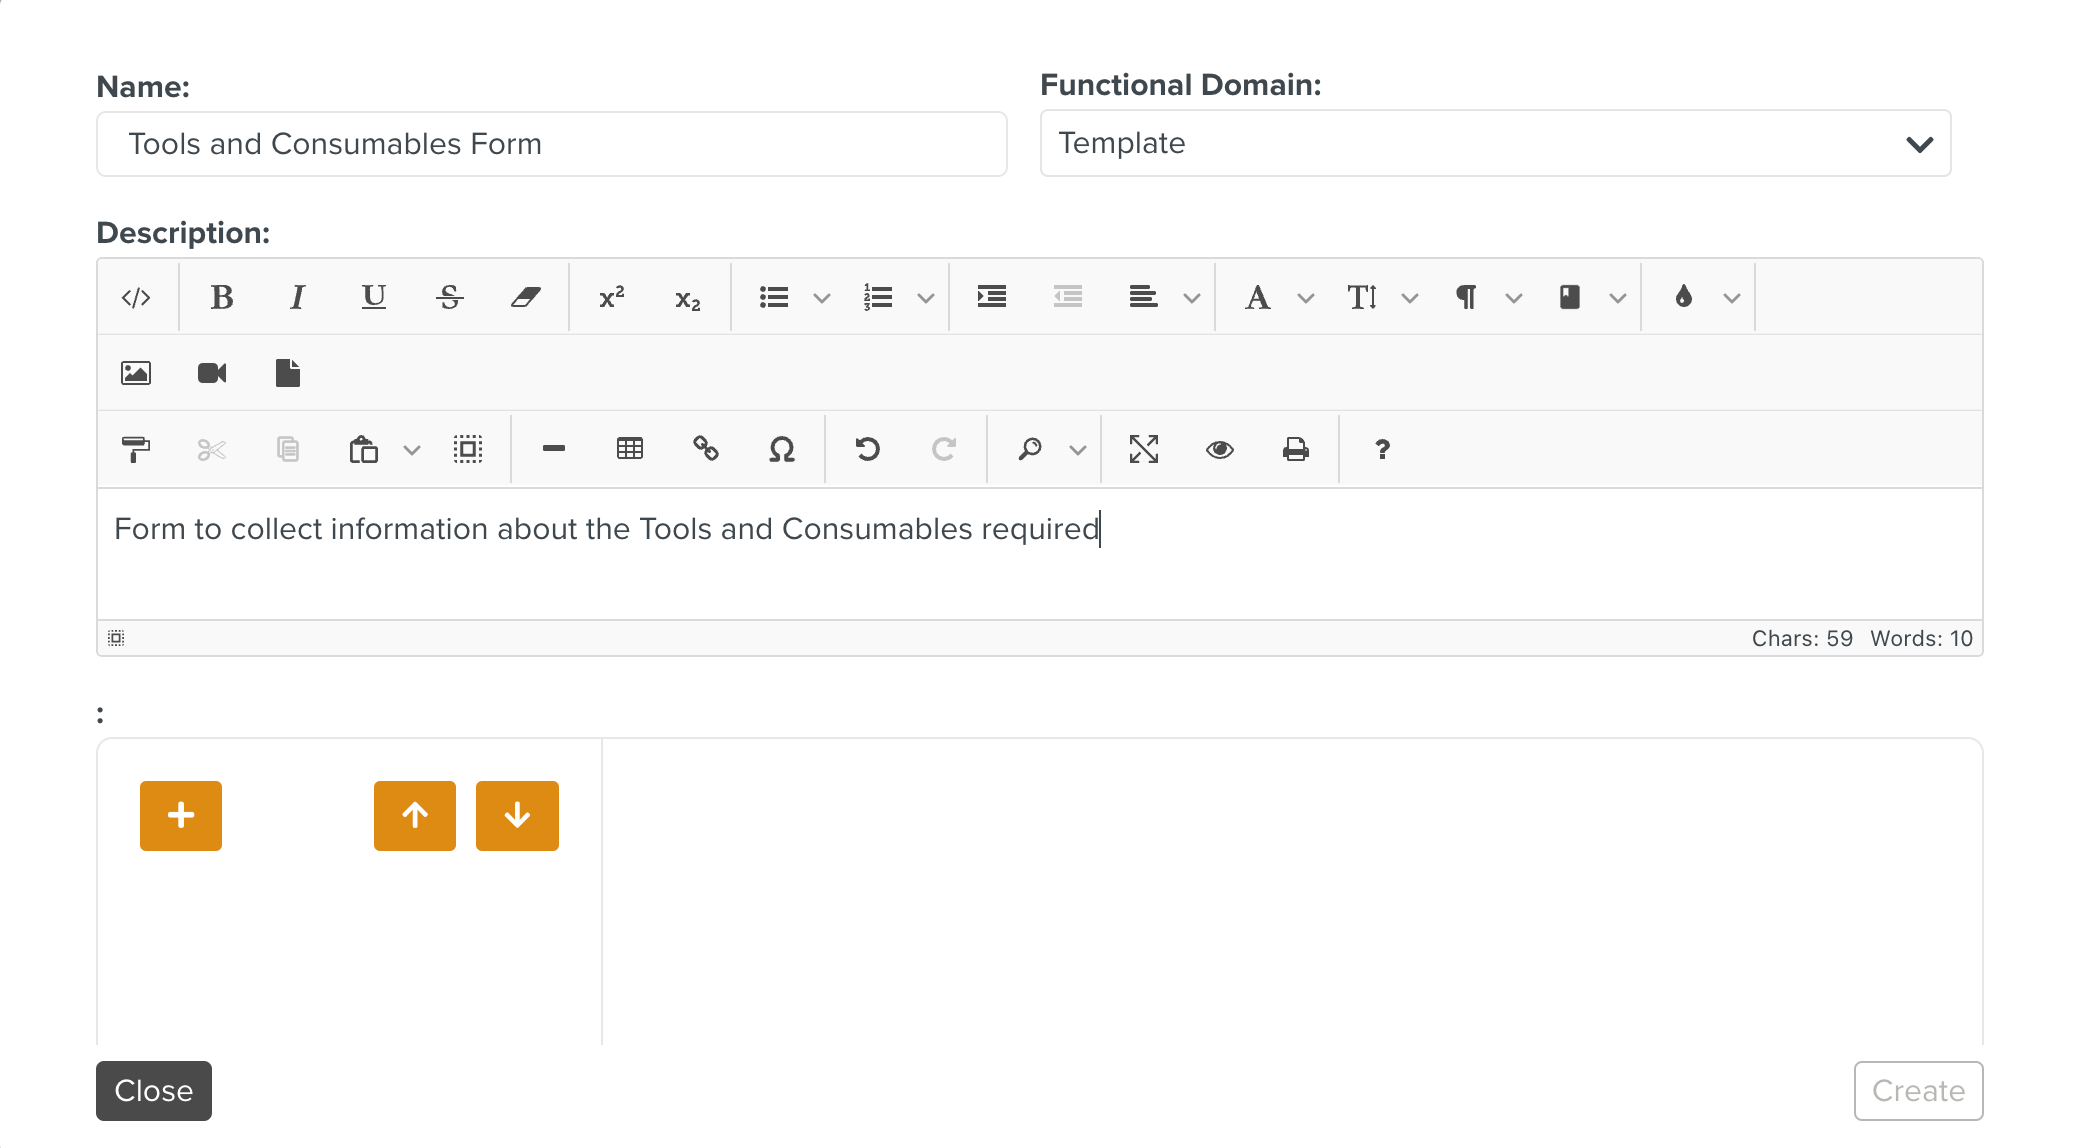This screenshot has width=2076, height=1148.
Task: Toggle bold formatting
Action: (x=222, y=297)
